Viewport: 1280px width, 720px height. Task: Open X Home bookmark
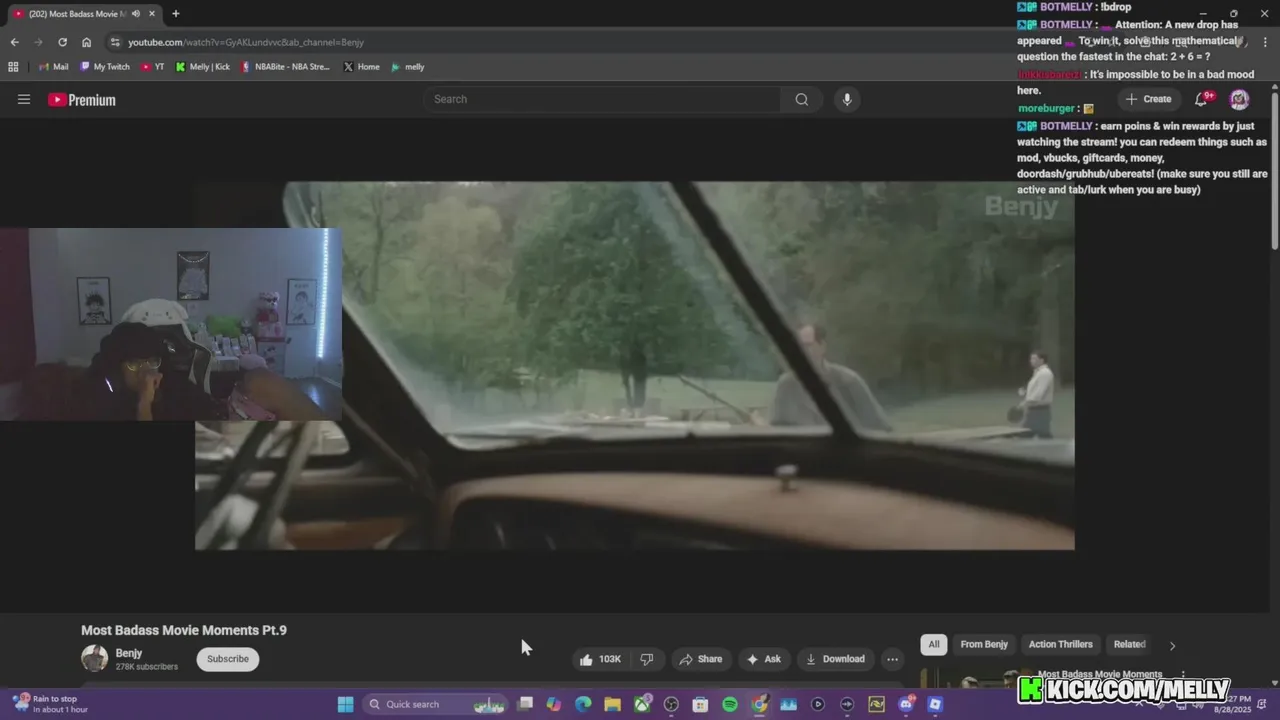pos(361,67)
